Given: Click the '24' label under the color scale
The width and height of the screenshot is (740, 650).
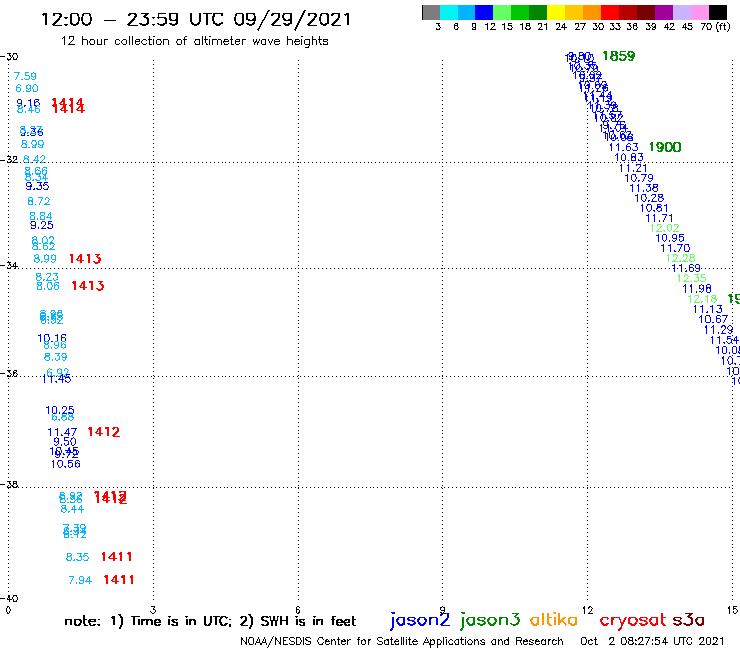Looking at the screenshot, I should pos(561,27).
